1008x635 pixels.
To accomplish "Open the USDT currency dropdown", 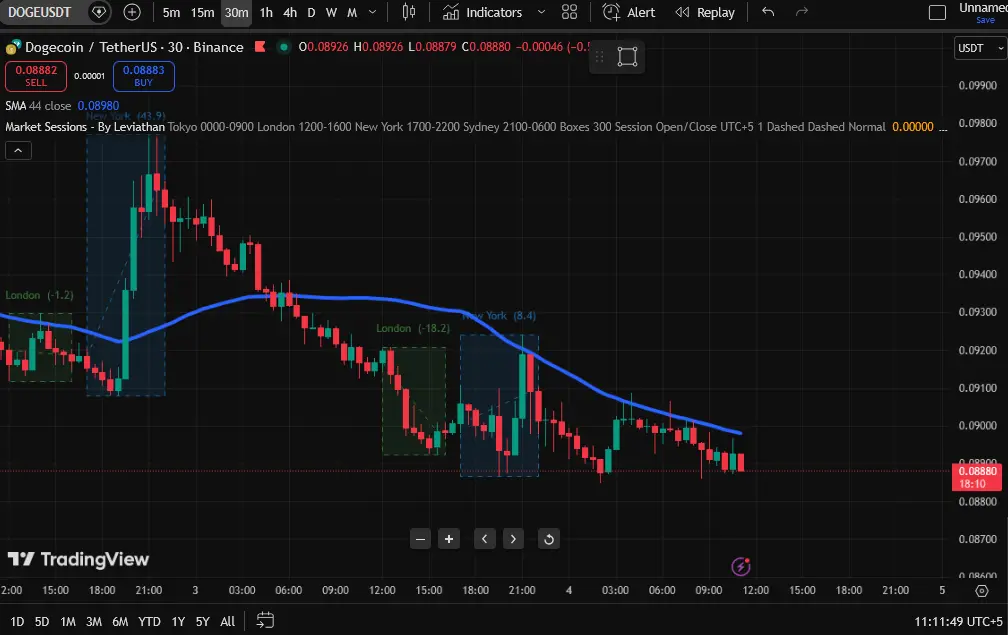I will point(980,48).
